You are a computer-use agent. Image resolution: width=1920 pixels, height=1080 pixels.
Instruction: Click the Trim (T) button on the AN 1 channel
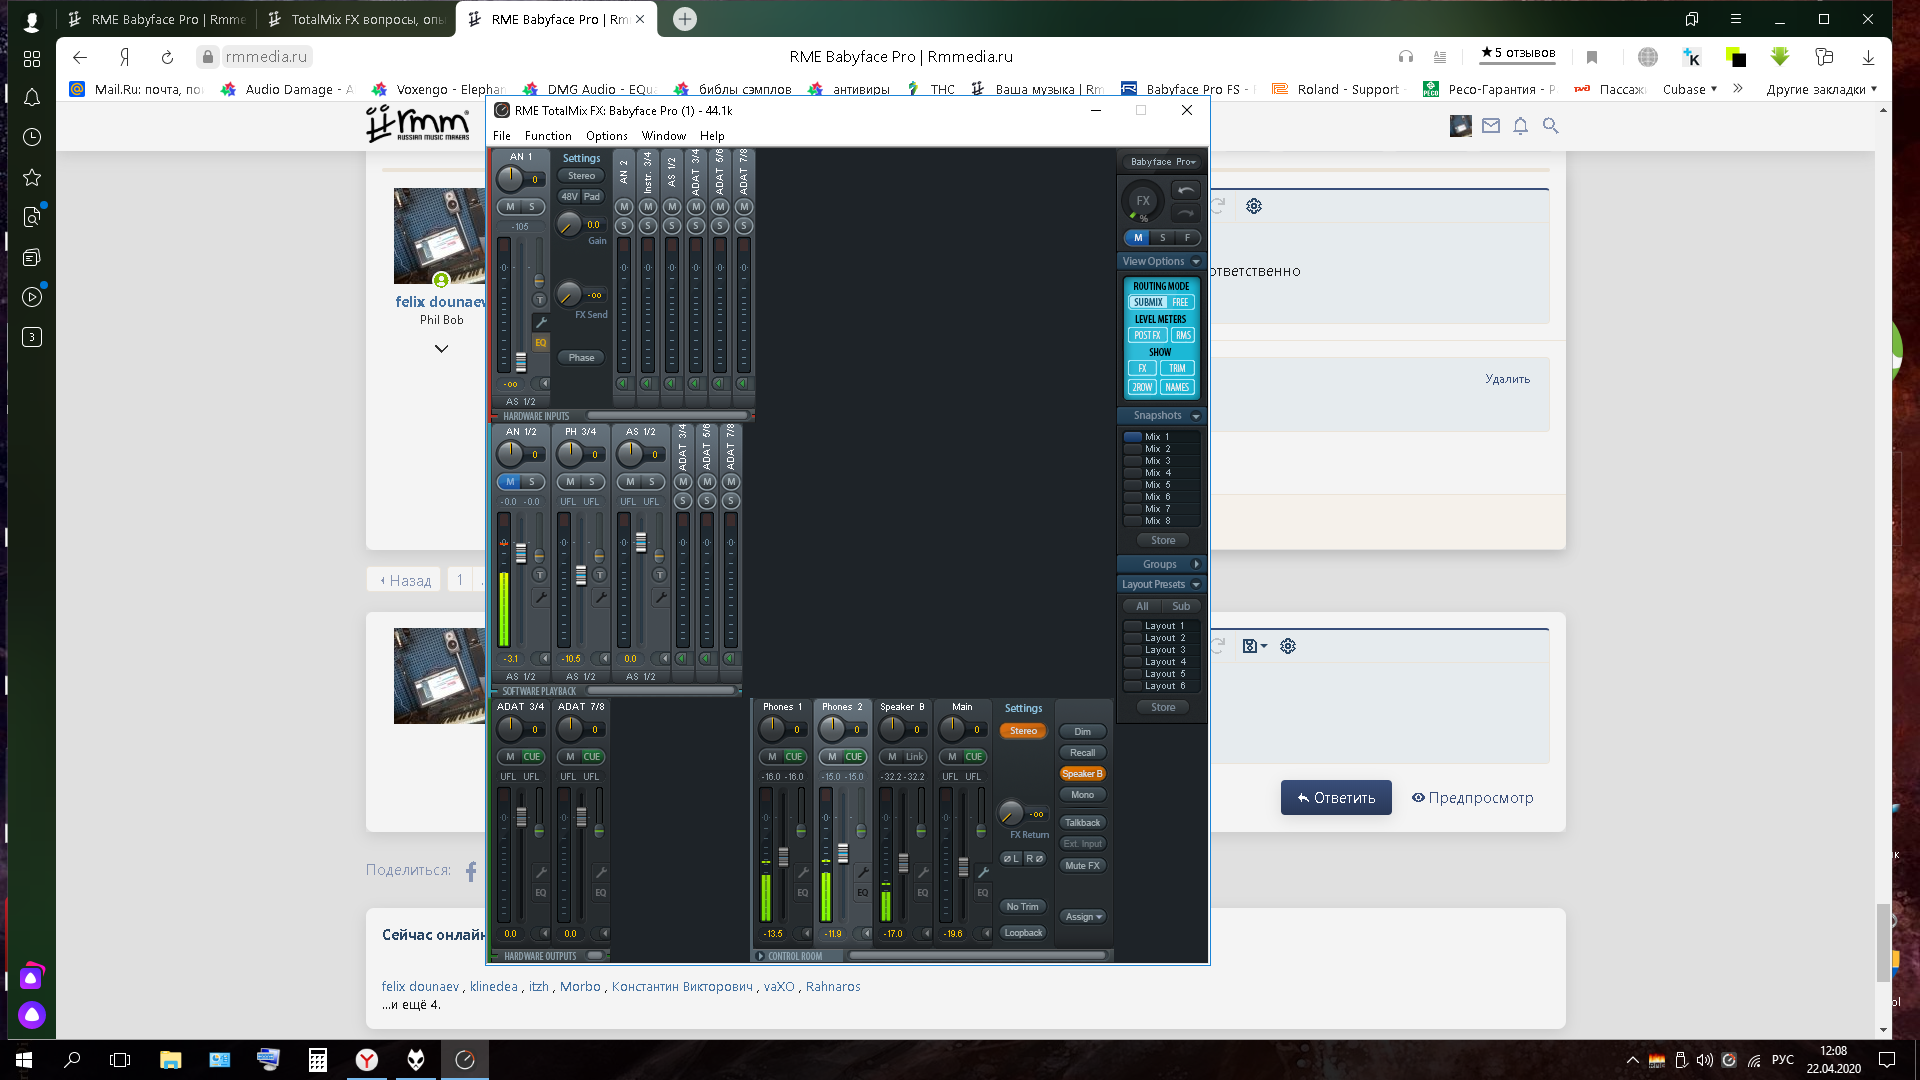point(539,300)
